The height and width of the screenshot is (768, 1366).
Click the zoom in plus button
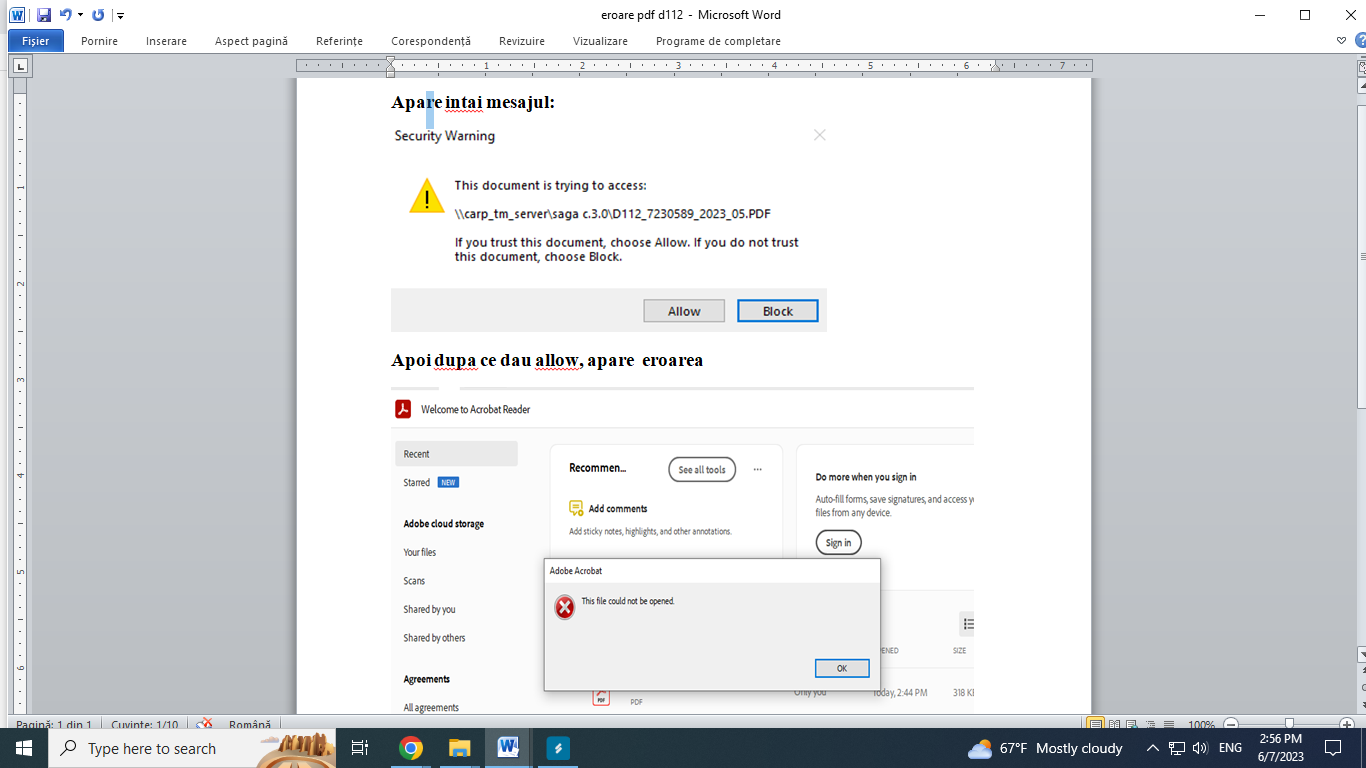pyautogui.click(x=1347, y=725)
